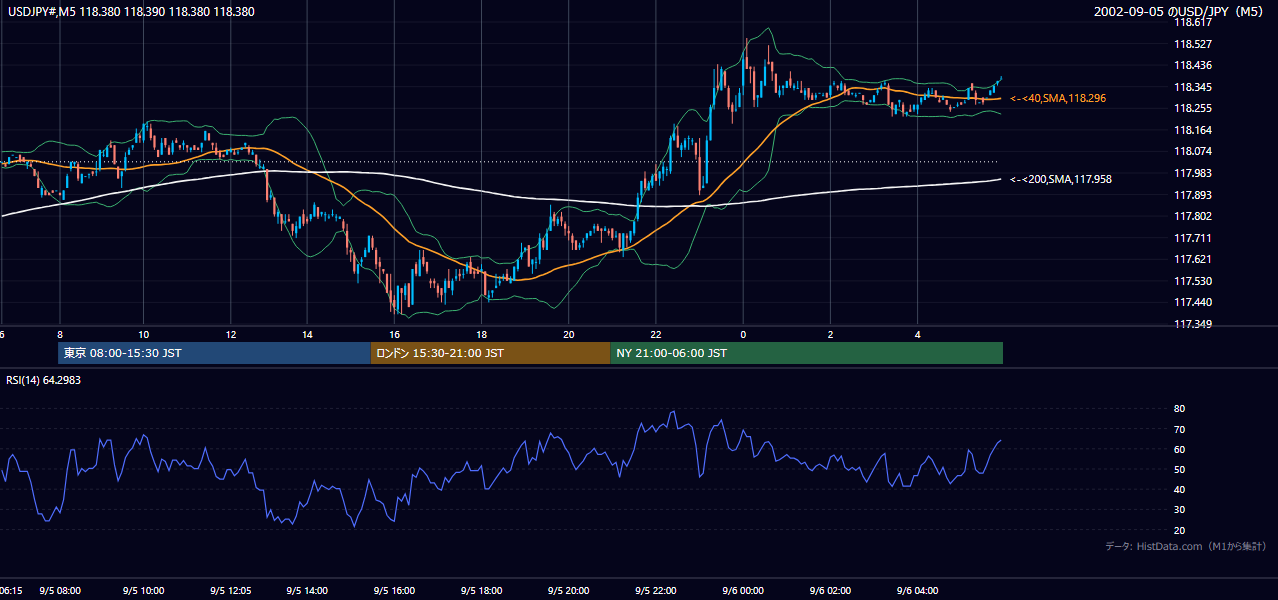Click the HistData.com data source credit
Viewport: 1278px width, 600px height.
[1185, 546]
